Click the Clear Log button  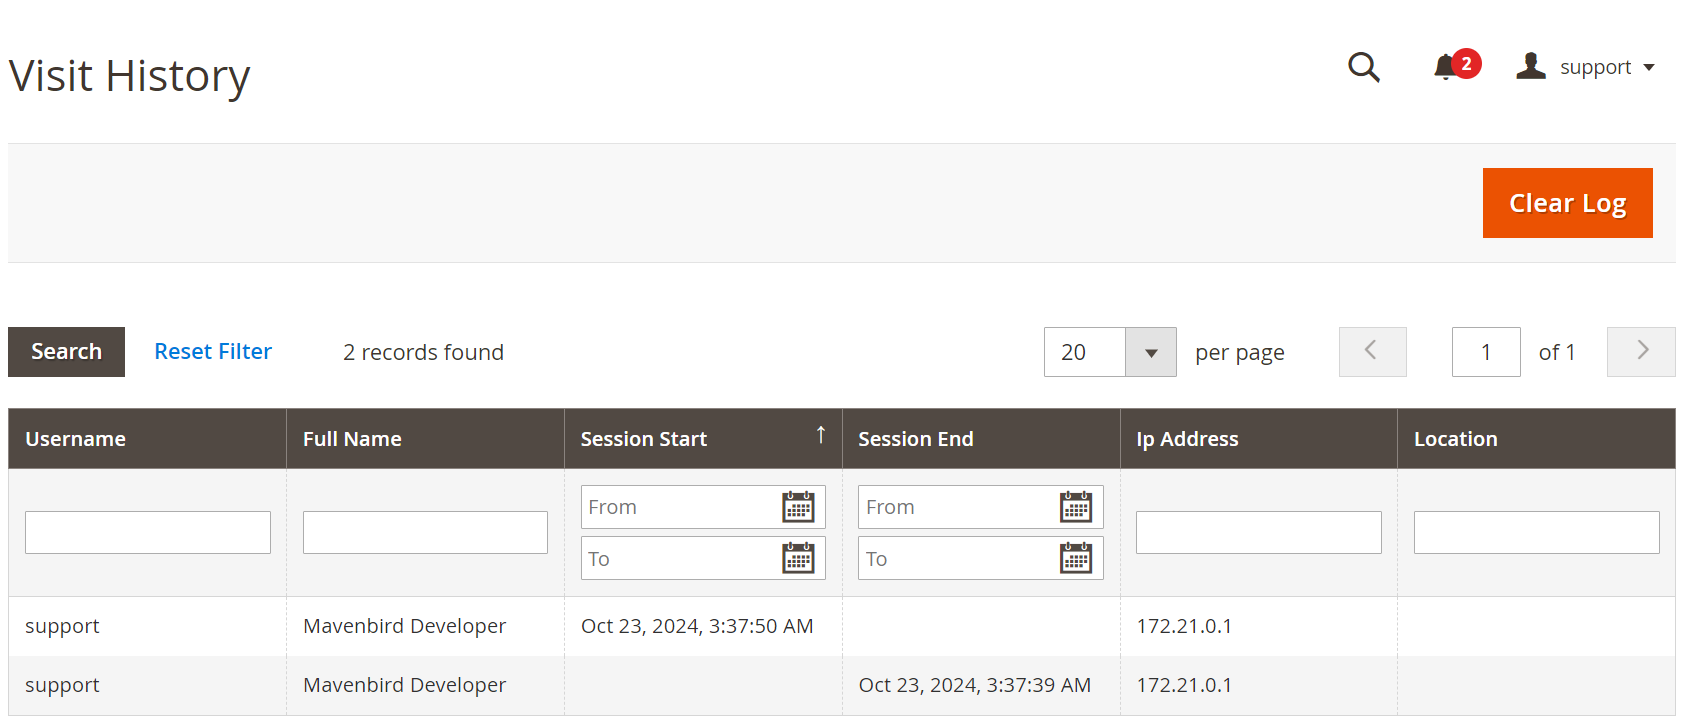point(1567,203)
